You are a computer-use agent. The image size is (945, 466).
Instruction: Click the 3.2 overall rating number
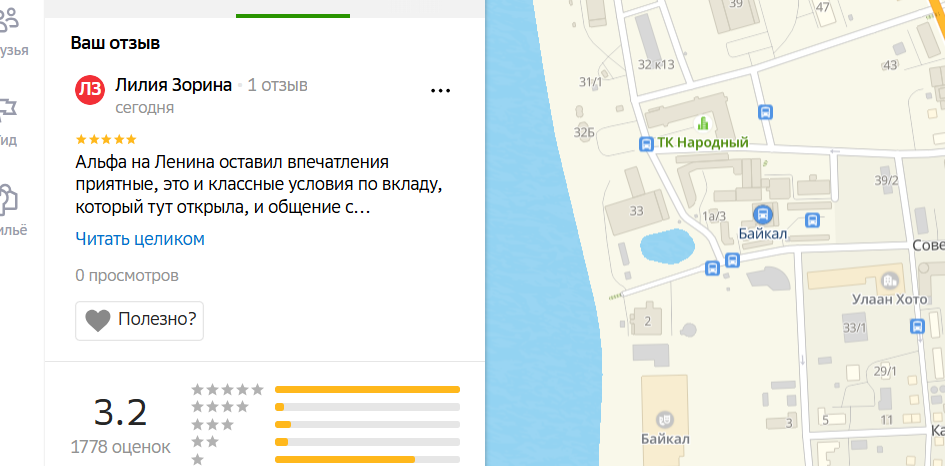pyautogui.click(x=121, y=413)
